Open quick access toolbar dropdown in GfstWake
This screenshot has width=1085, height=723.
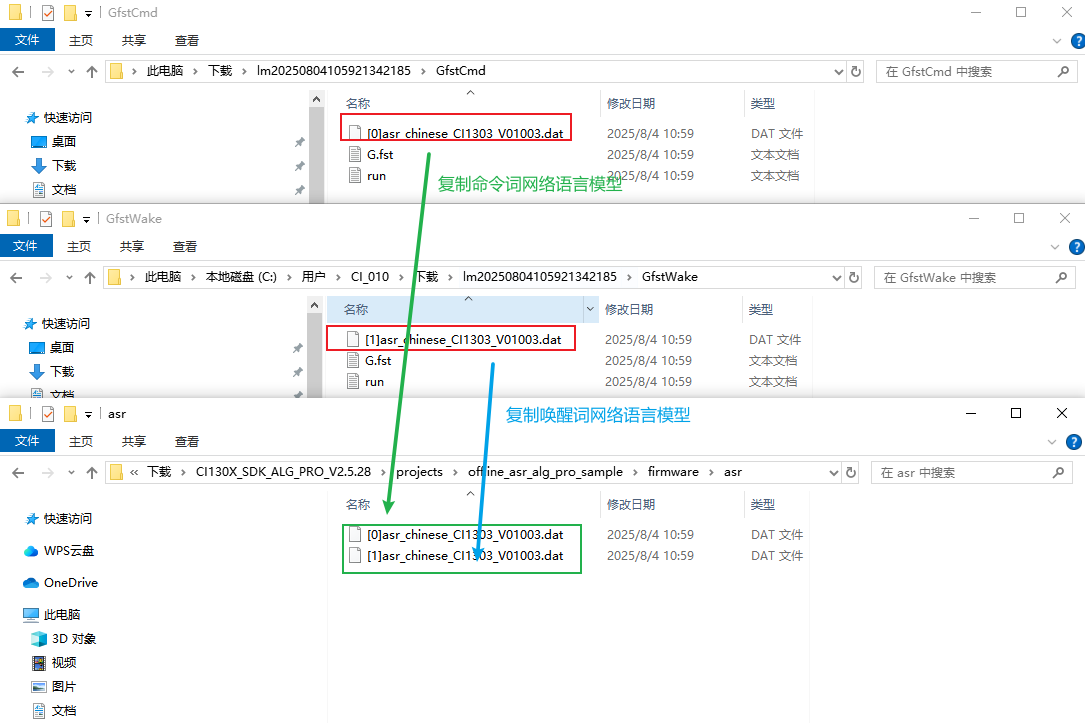pos(86,219)
